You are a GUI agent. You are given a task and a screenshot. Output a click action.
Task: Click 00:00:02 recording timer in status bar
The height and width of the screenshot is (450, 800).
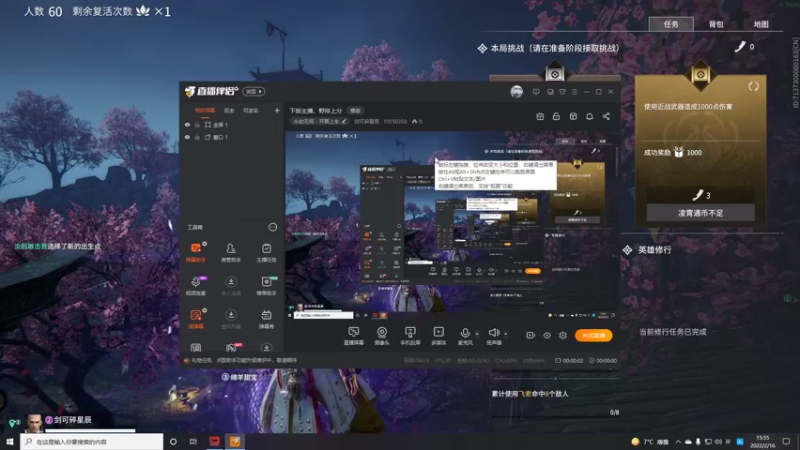(569, 360)
